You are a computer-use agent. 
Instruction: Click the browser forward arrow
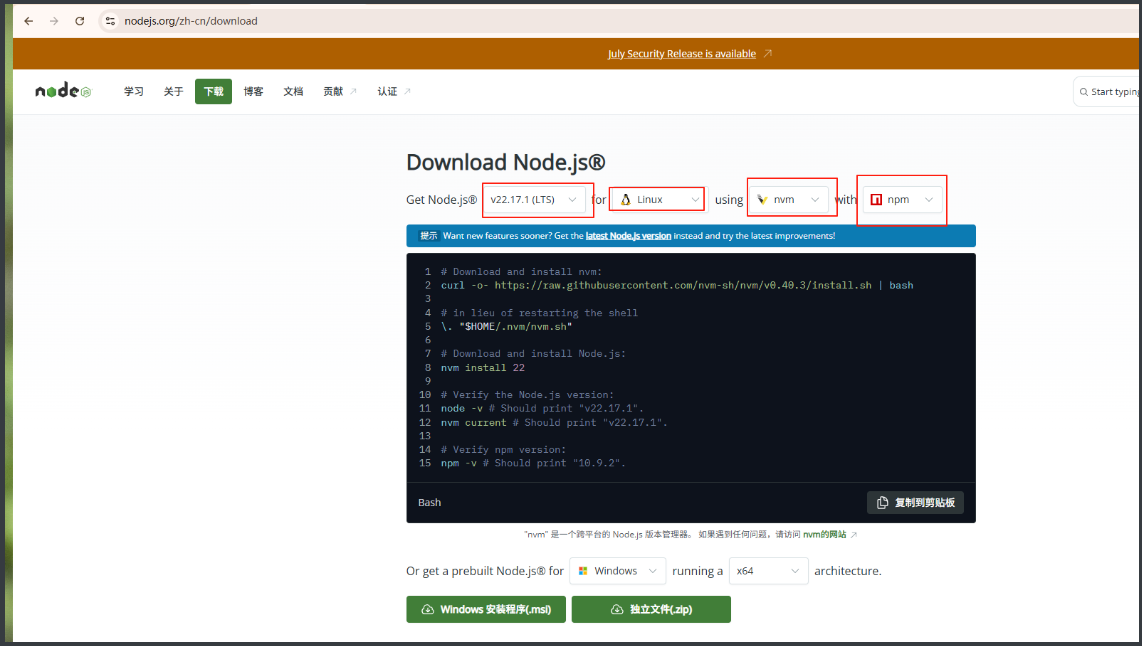54,21
